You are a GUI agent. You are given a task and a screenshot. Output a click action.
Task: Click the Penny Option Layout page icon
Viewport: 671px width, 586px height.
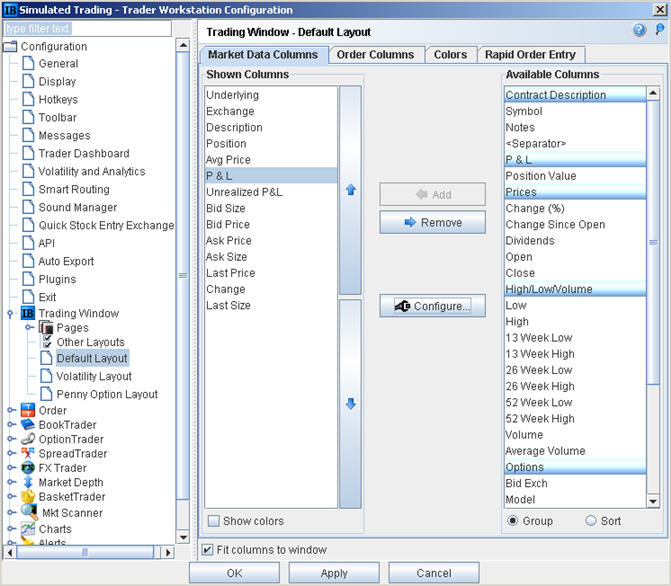click(46, 394)
